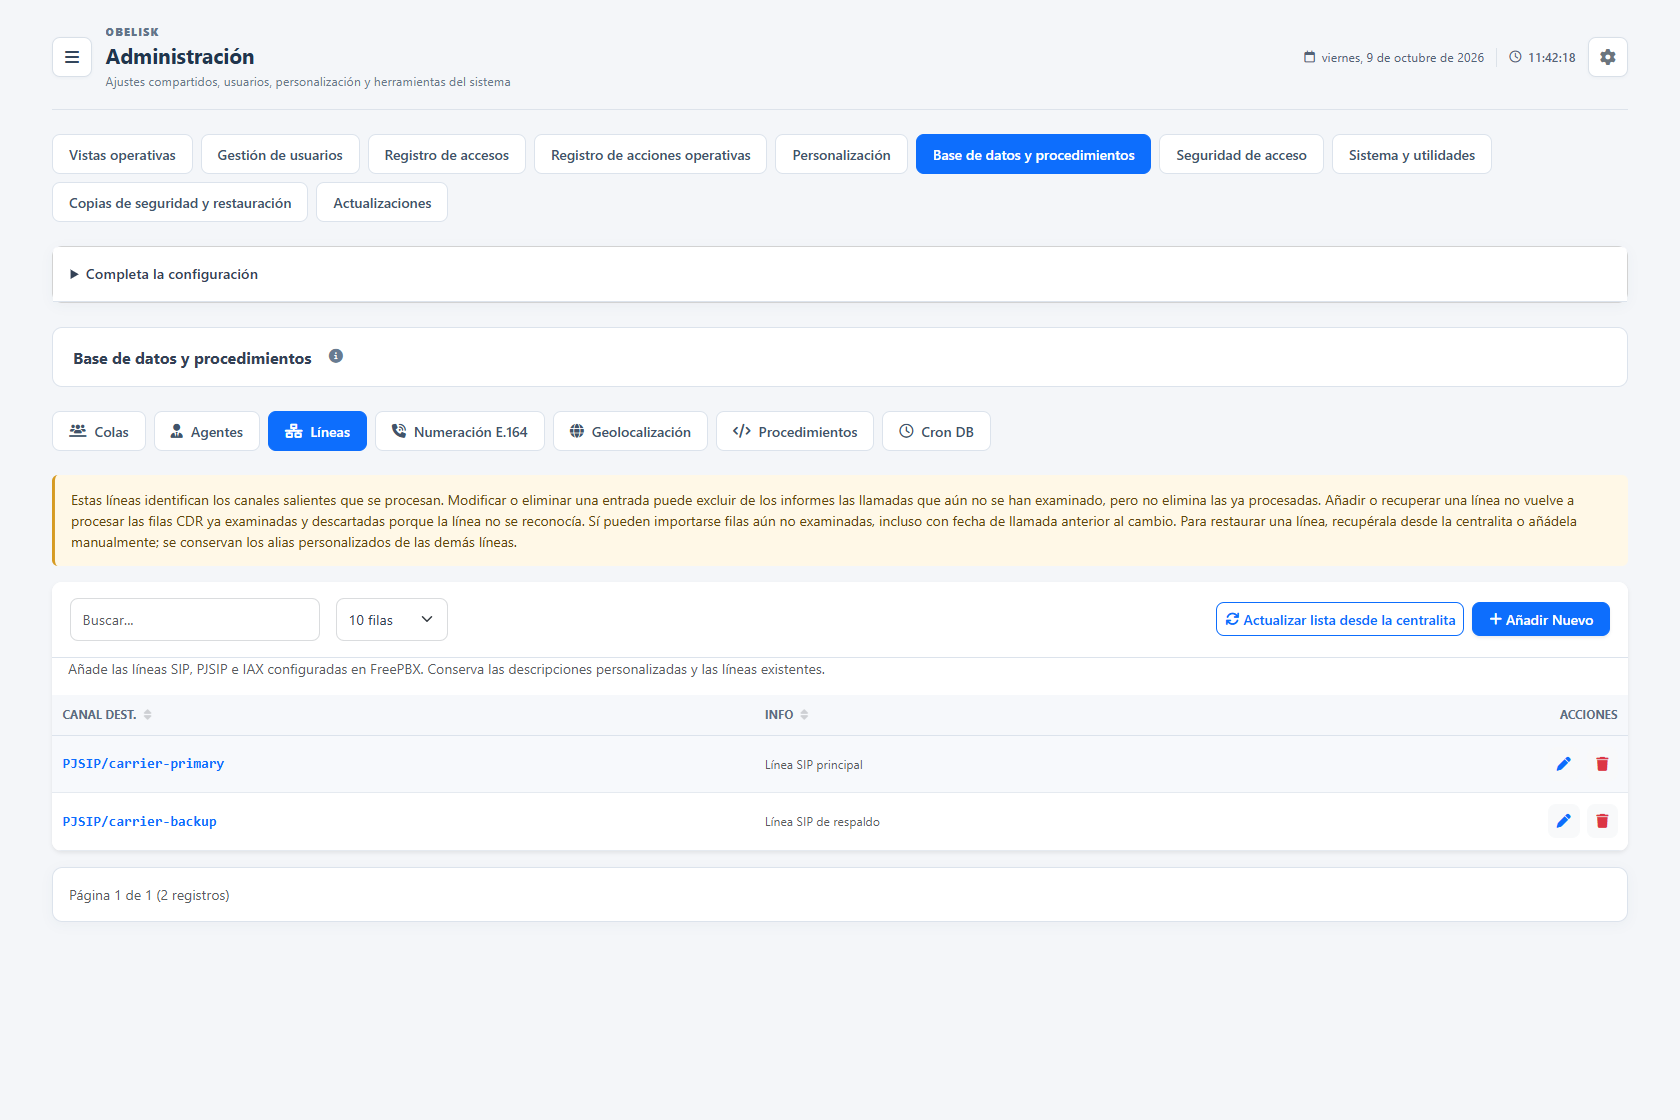This screenshot has width=1680, height=1120.
Task: Sort by the CANAL DEST. column arrows
Action: point(148,715)
